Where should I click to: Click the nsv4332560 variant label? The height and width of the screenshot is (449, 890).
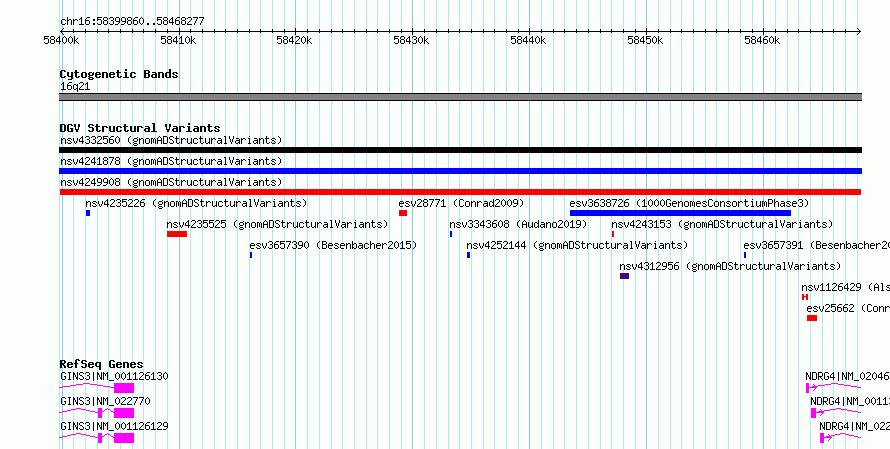171,140
